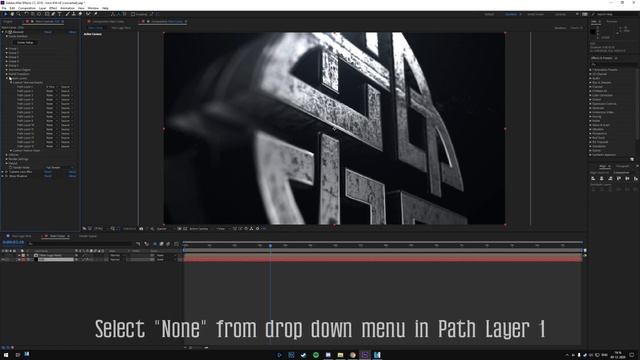Open the Animation menu

click(67, 8)
